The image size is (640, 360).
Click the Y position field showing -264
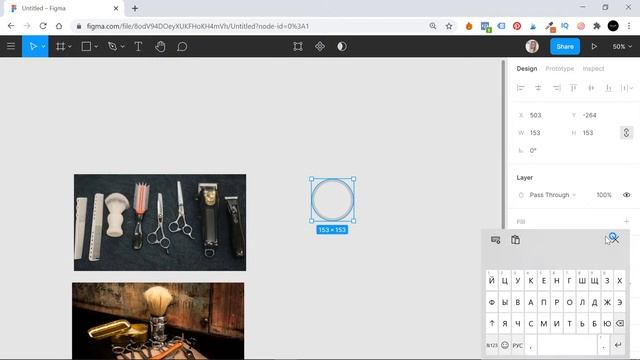pos(594,115)
